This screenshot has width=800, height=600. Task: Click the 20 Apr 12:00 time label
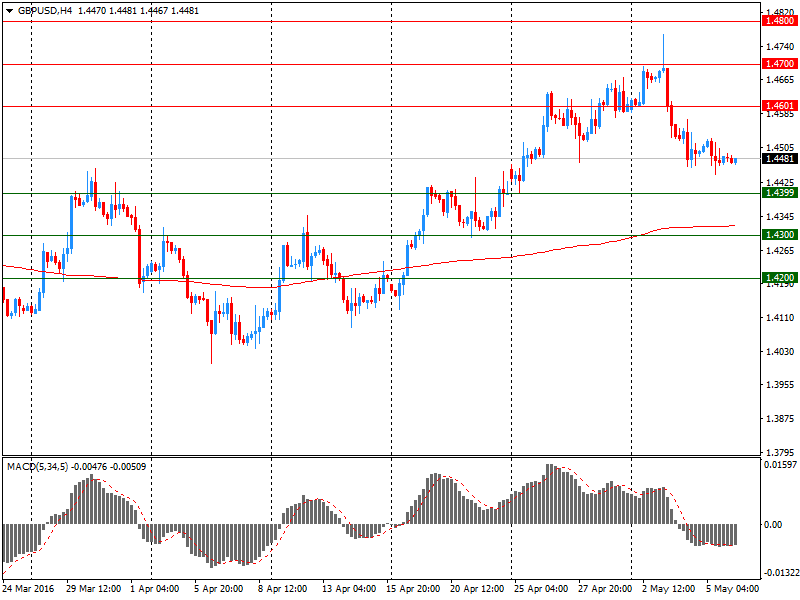[477, 589]
